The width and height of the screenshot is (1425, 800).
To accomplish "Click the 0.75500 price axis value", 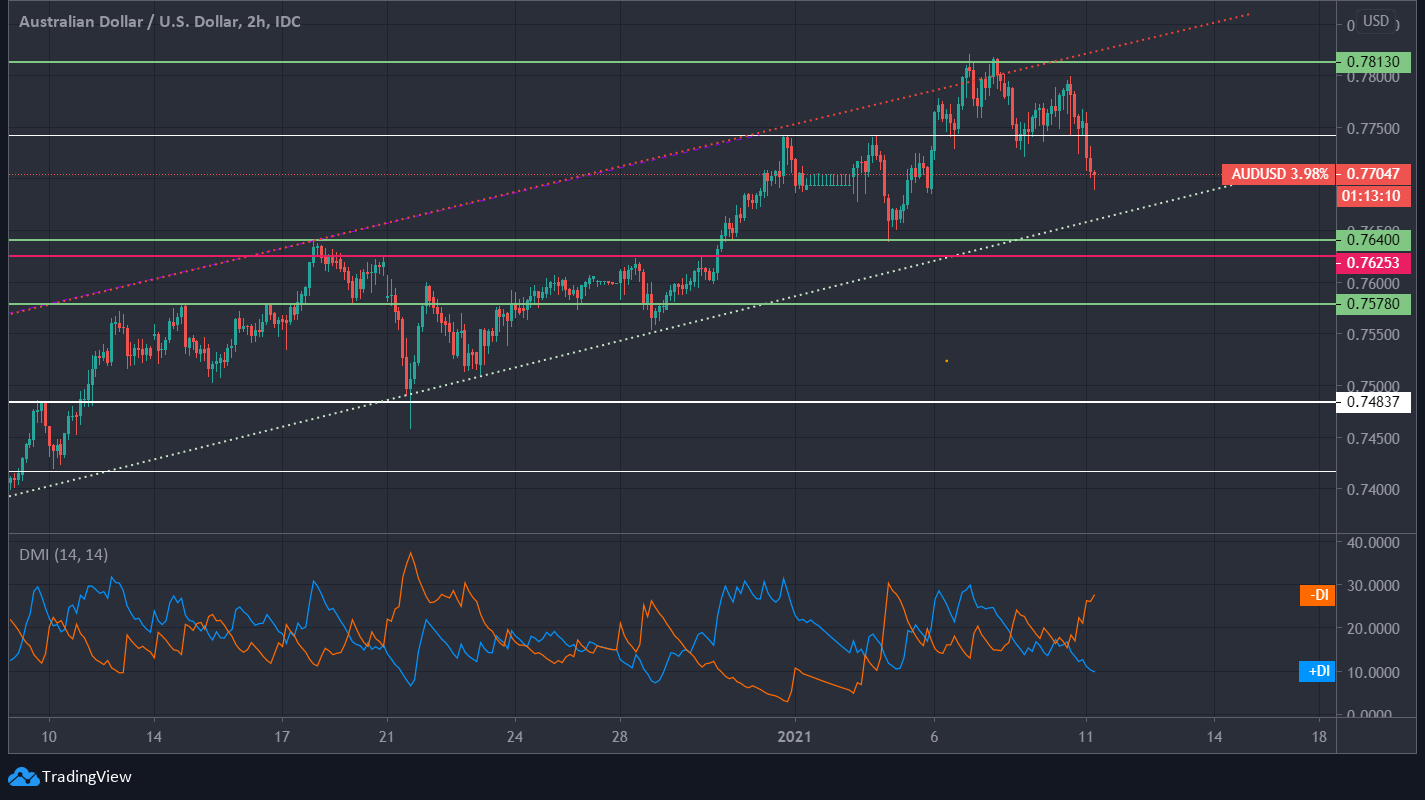I will pos(1373,334).
